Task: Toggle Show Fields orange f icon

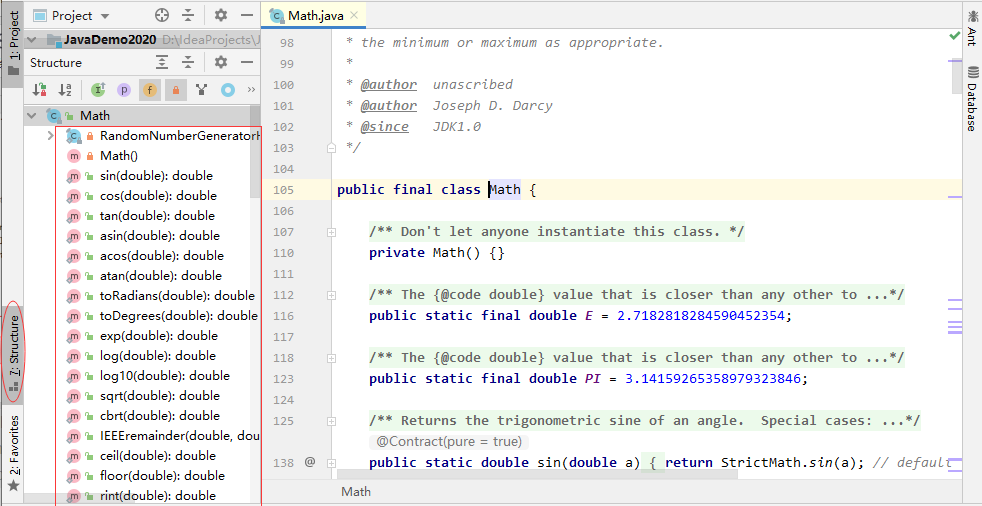Action: tap(150, 90)
